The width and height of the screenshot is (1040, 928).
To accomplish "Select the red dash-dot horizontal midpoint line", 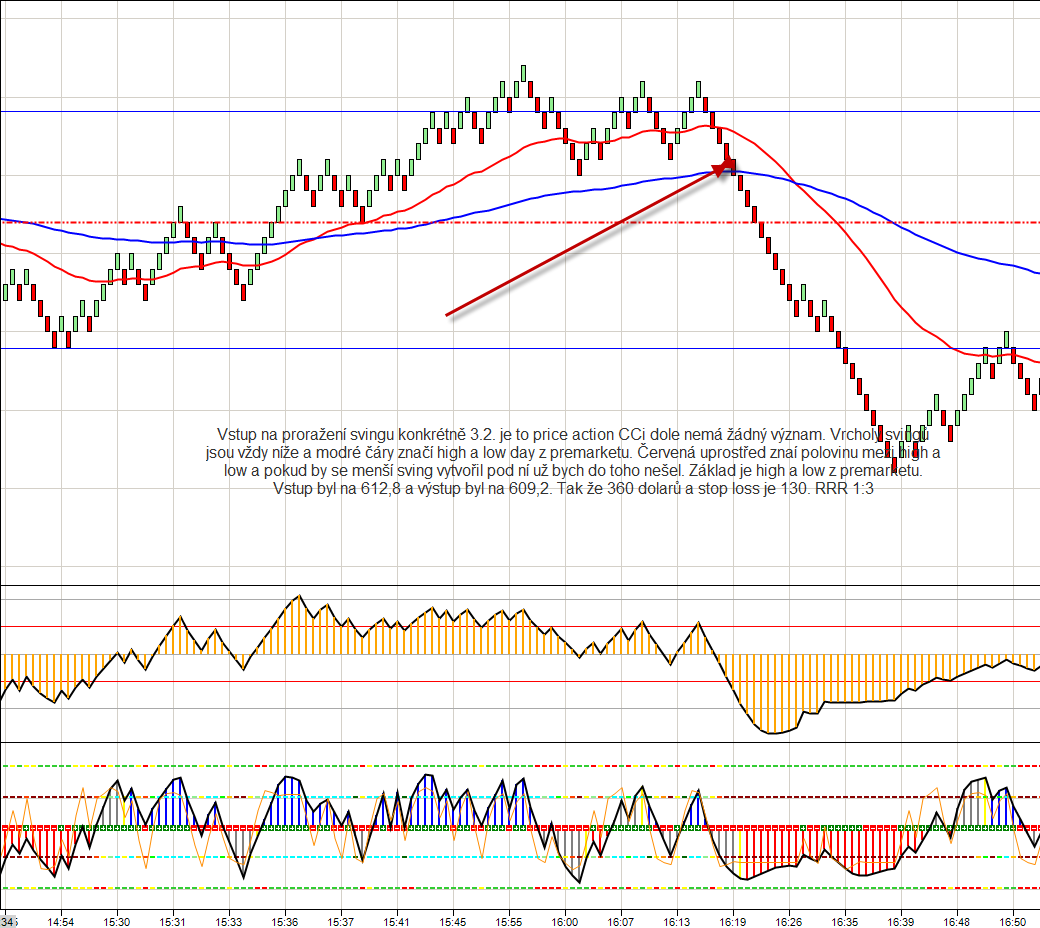I will click(600, 222).
